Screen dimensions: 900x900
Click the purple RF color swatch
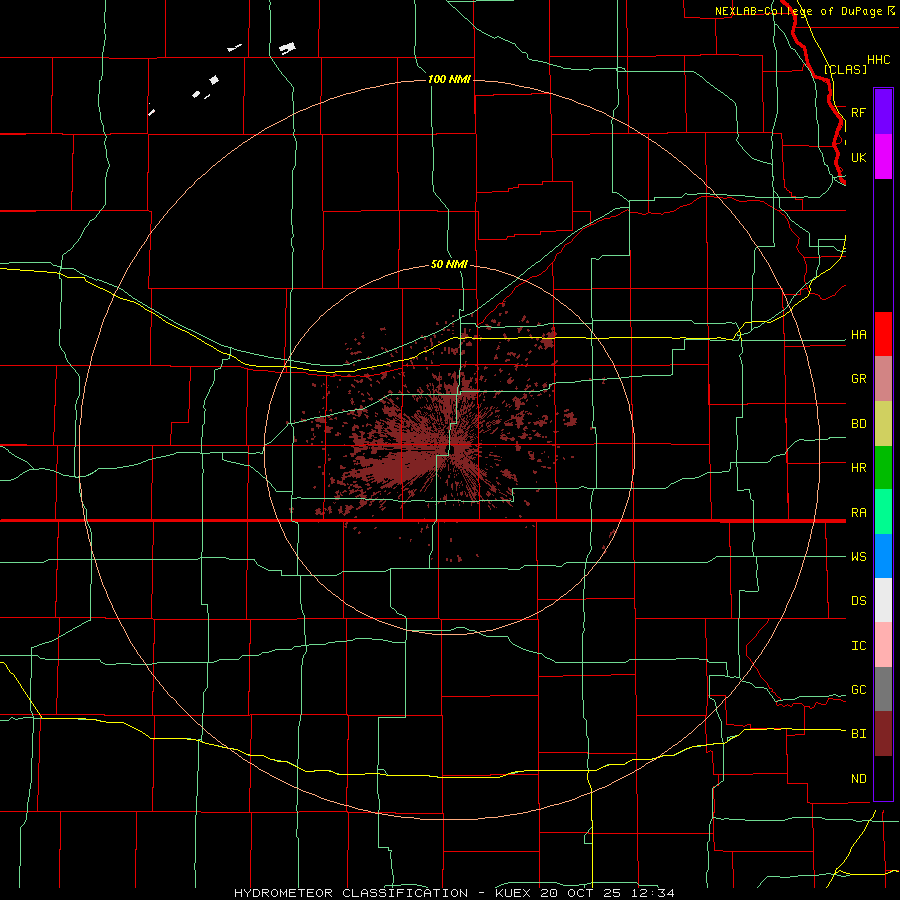pos(883,112)
